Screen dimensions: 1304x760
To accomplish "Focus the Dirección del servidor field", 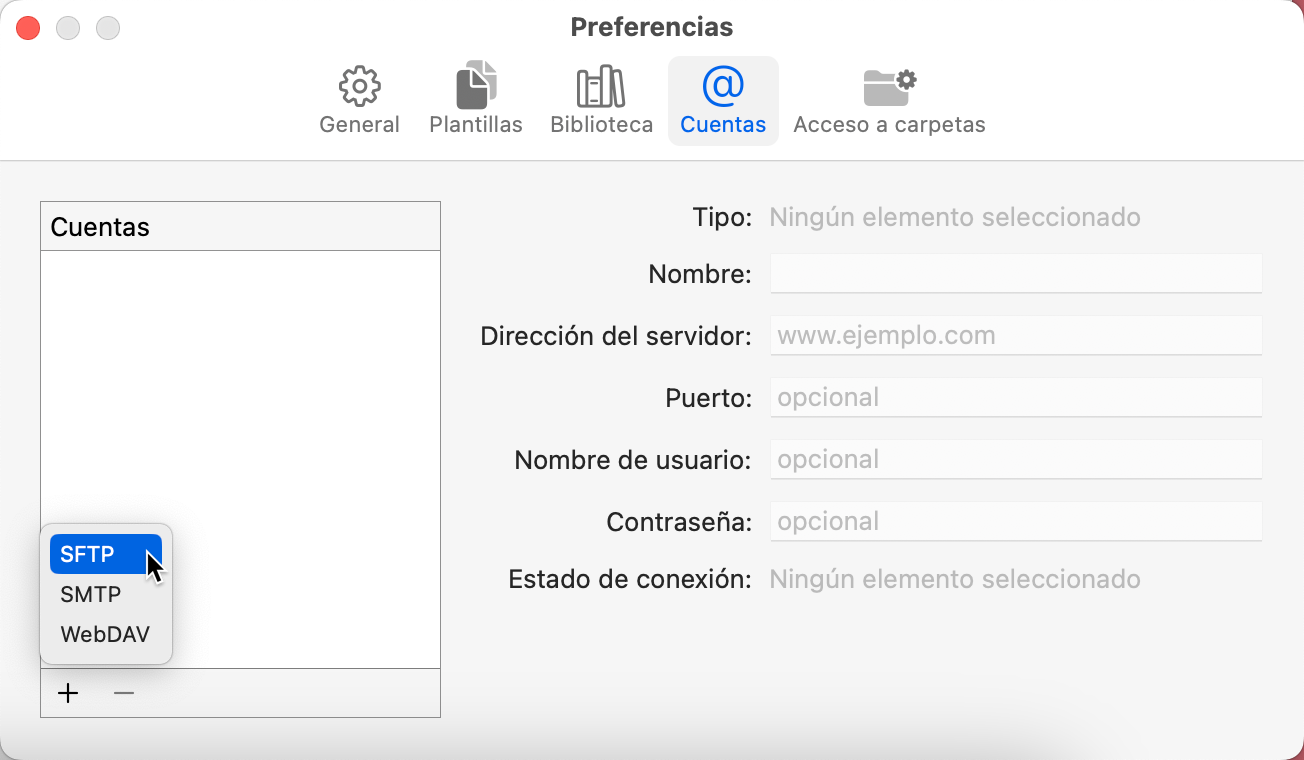I will click(1016, 335).
